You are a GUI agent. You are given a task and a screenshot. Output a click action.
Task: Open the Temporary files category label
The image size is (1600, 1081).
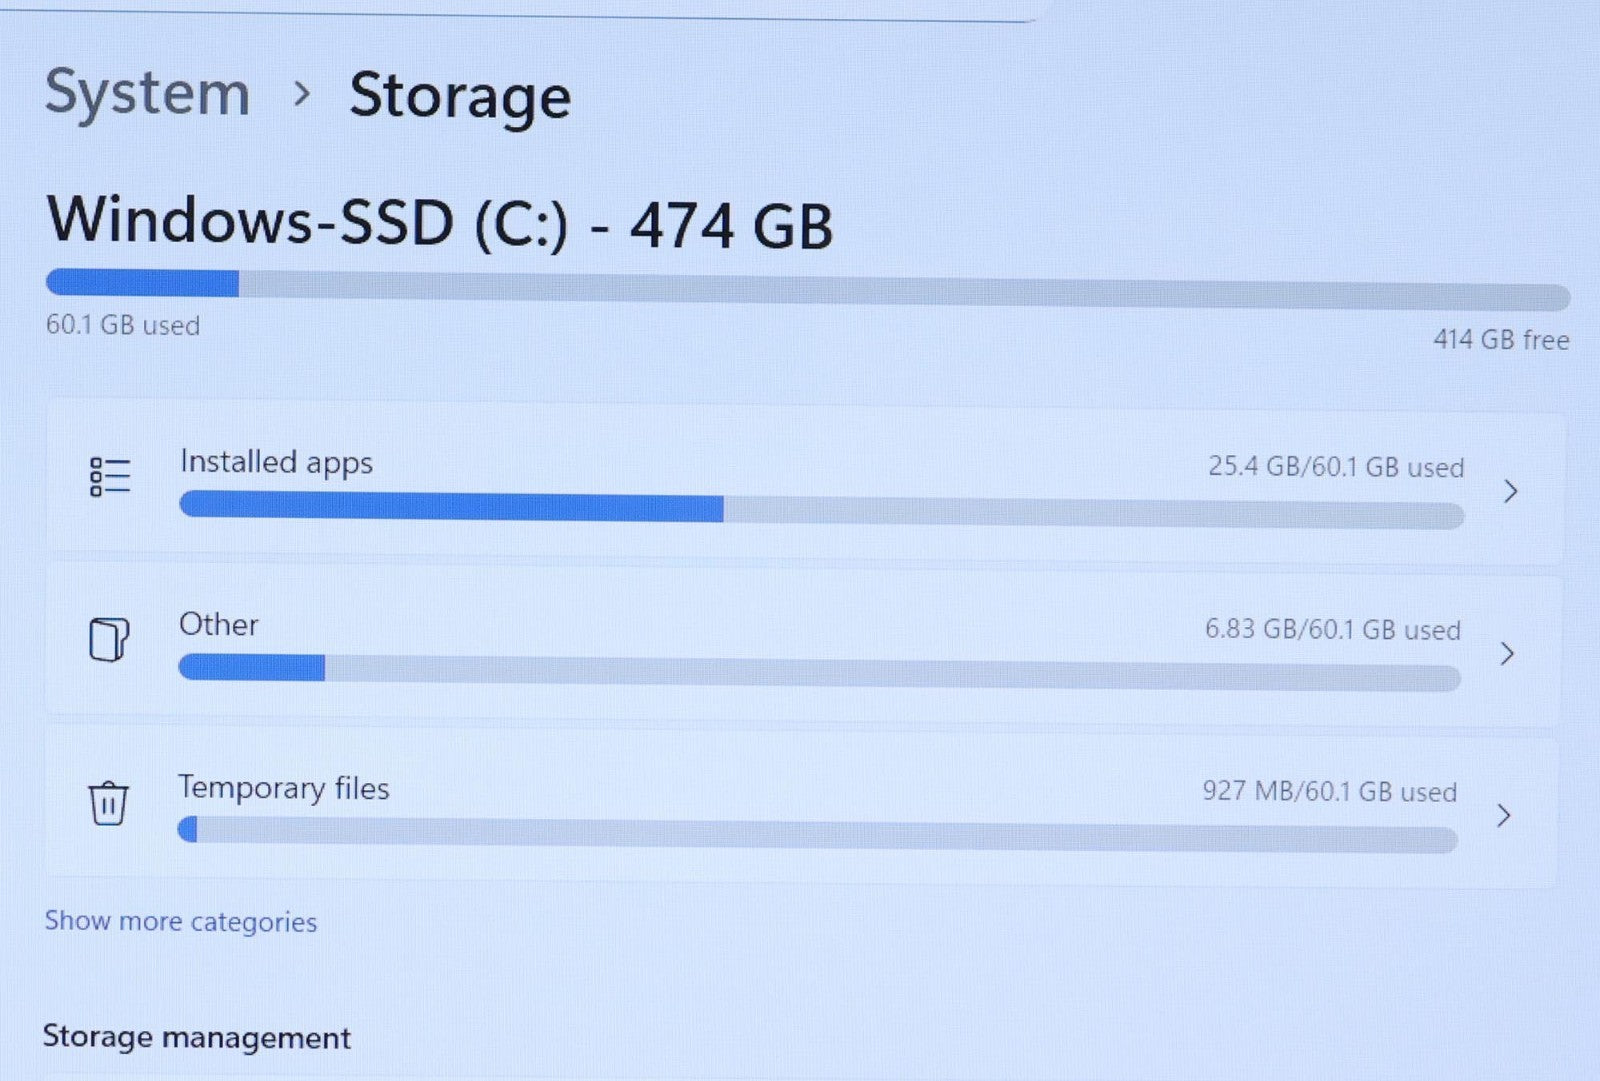[x=283, y=788]
